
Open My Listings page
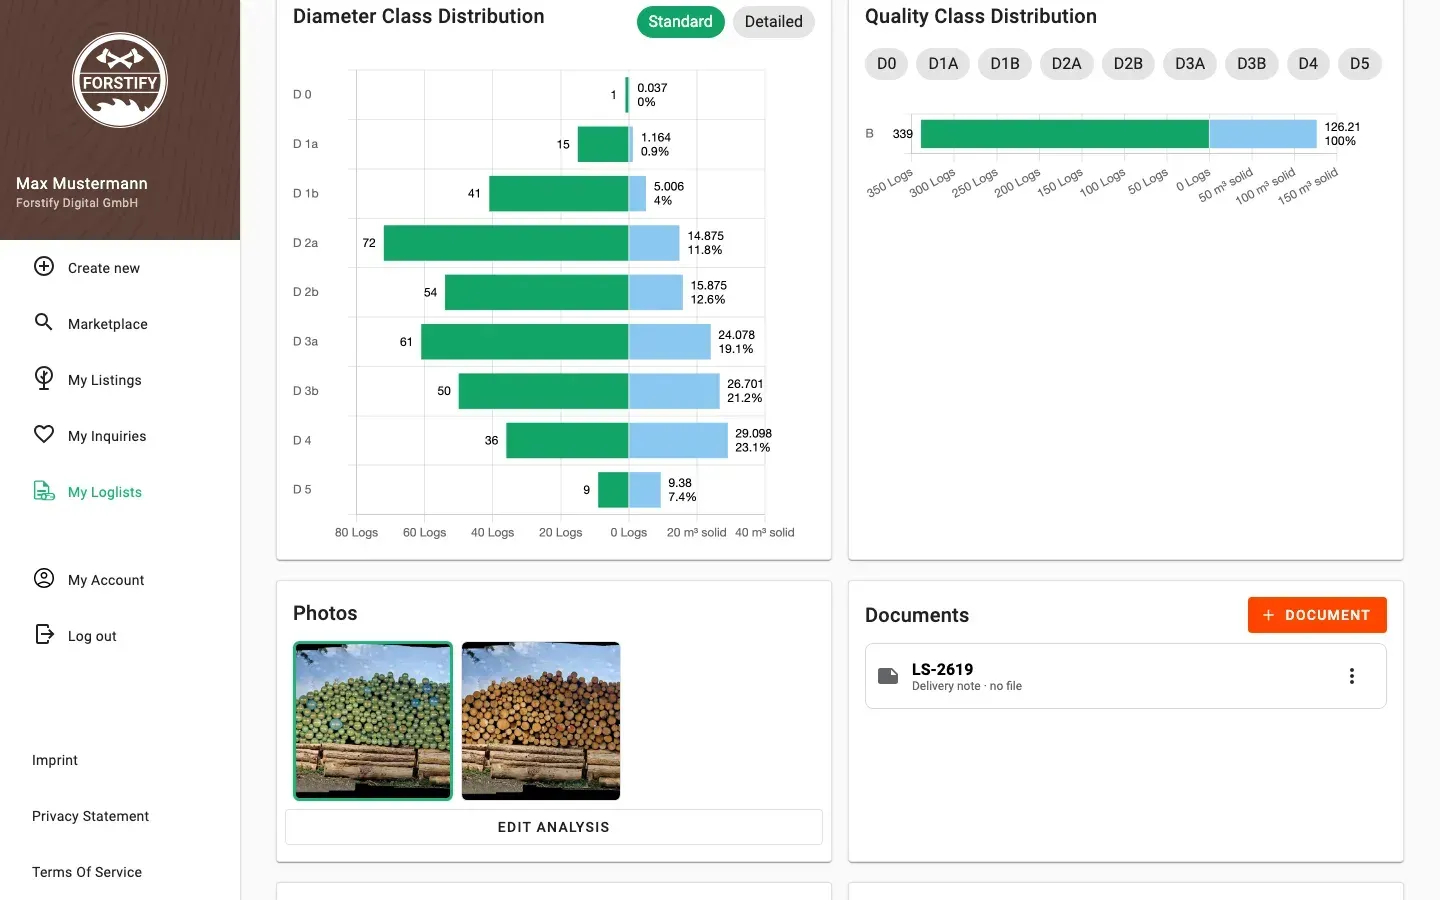(x=120, y=380)
